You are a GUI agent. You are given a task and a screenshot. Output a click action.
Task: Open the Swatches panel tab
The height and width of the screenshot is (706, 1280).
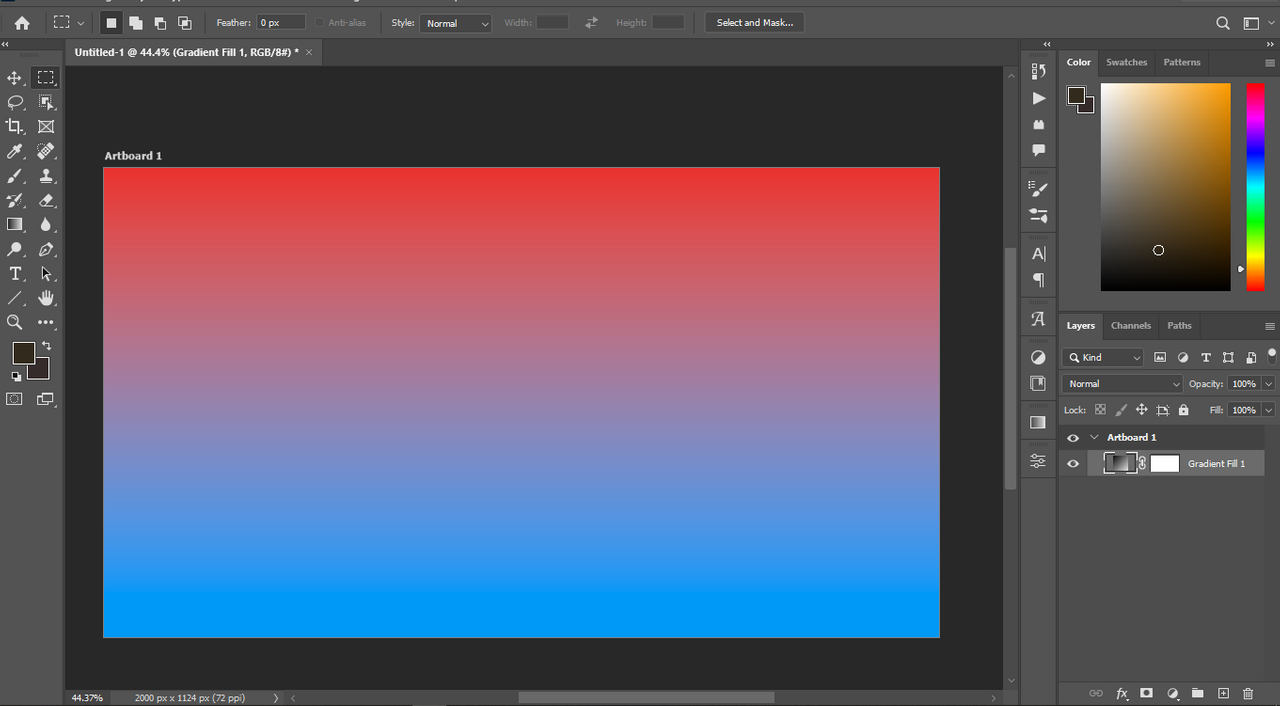(1126, 62)
